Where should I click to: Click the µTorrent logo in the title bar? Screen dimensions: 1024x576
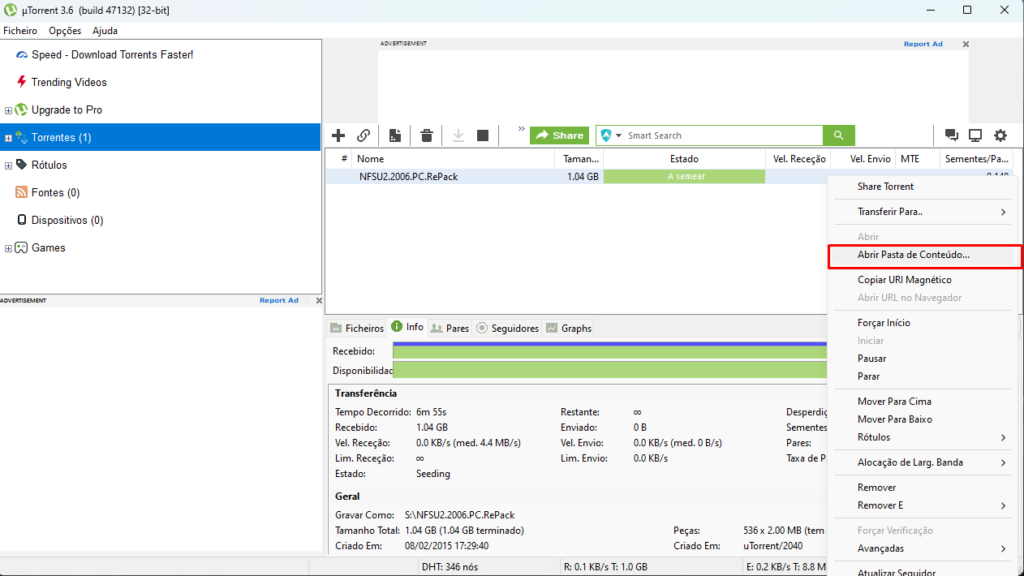(x=10, y=10)
